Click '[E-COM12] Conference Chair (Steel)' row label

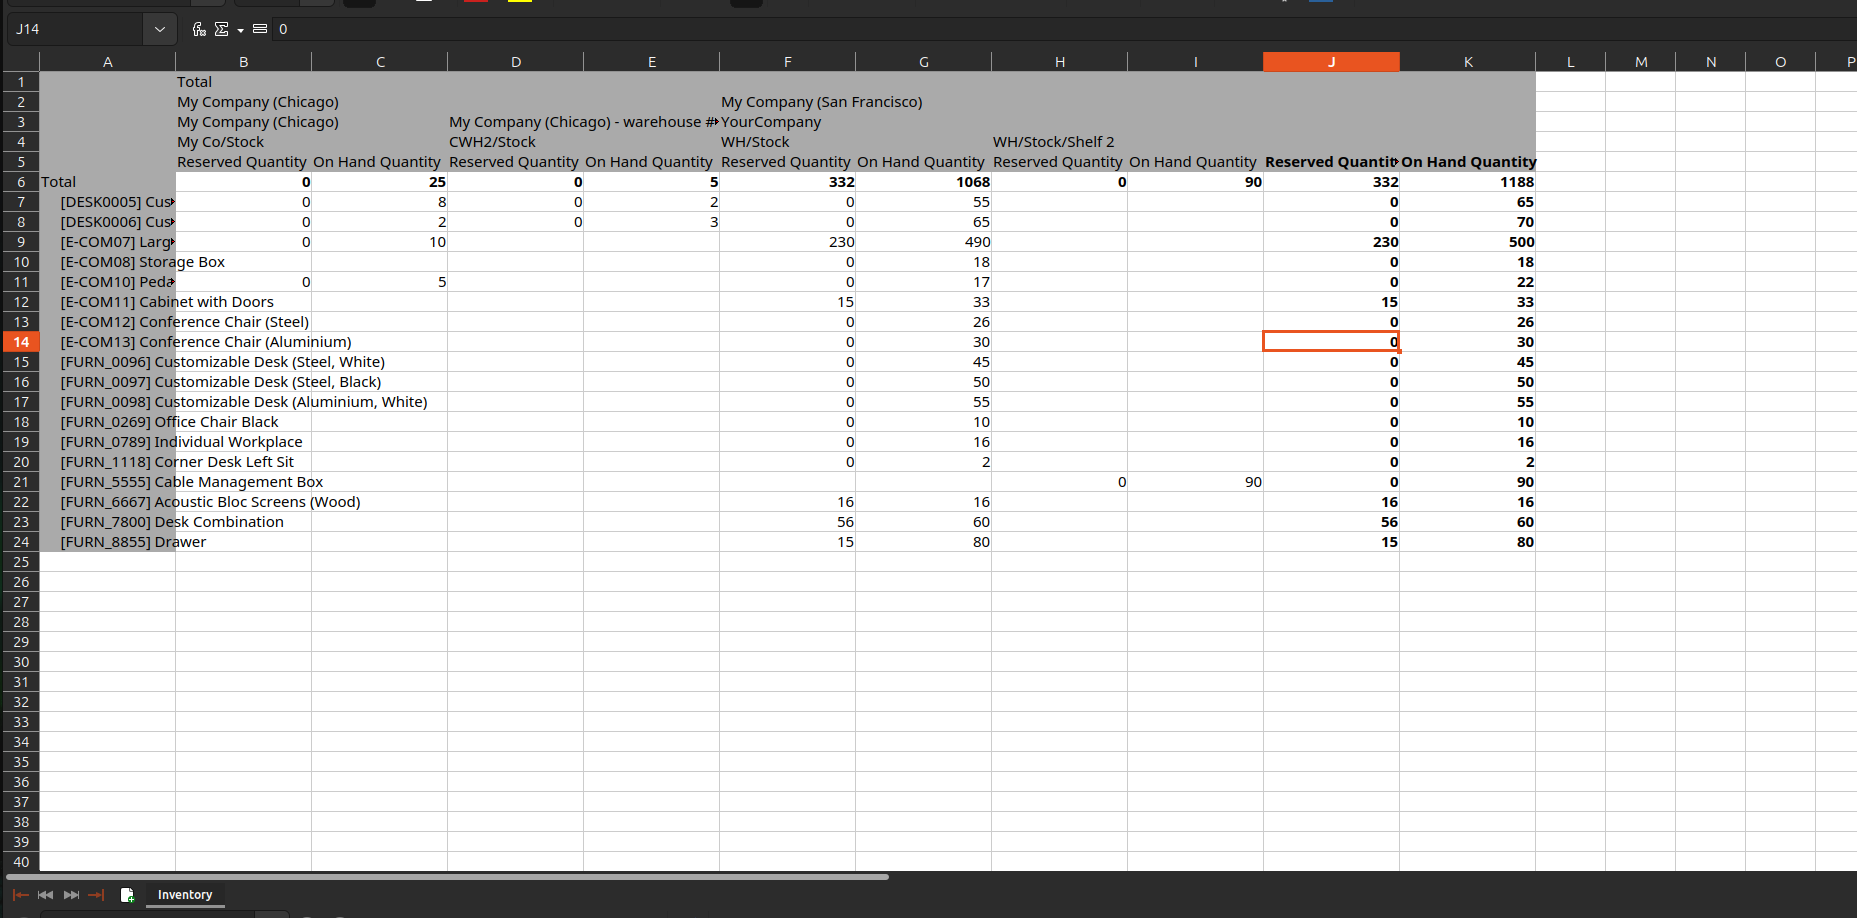[x=185, y=322]
